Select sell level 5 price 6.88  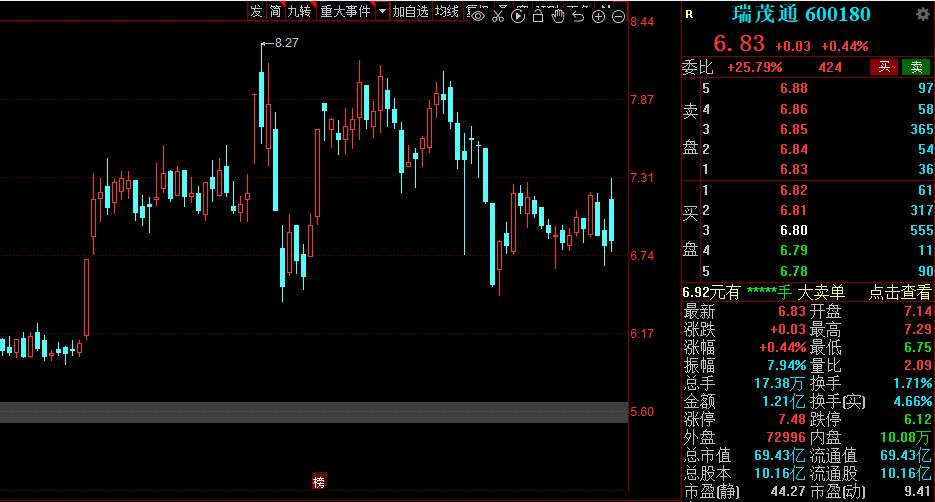pyautogui.click(x=794, y=88)
